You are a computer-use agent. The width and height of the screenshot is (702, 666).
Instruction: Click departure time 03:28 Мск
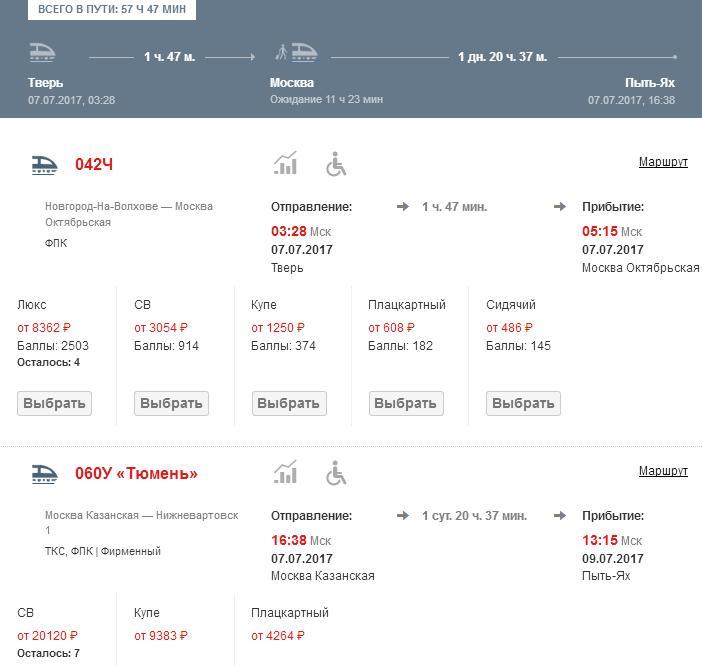(301, 231)
